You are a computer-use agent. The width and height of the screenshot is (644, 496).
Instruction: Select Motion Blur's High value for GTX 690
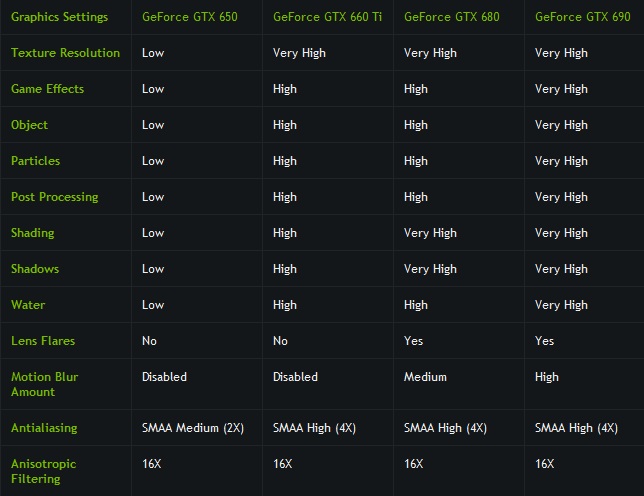tap(547, 377)
